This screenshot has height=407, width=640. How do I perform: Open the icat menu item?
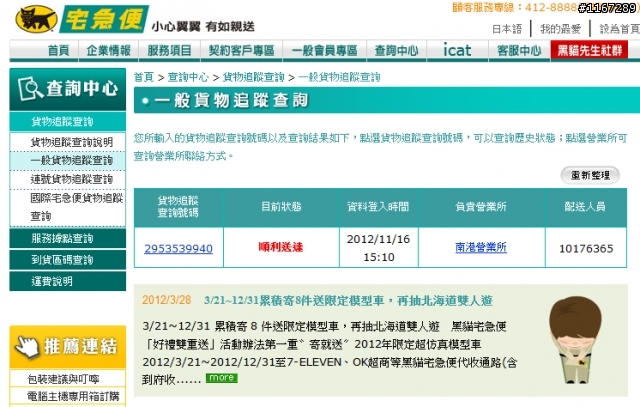coord(457,51)
